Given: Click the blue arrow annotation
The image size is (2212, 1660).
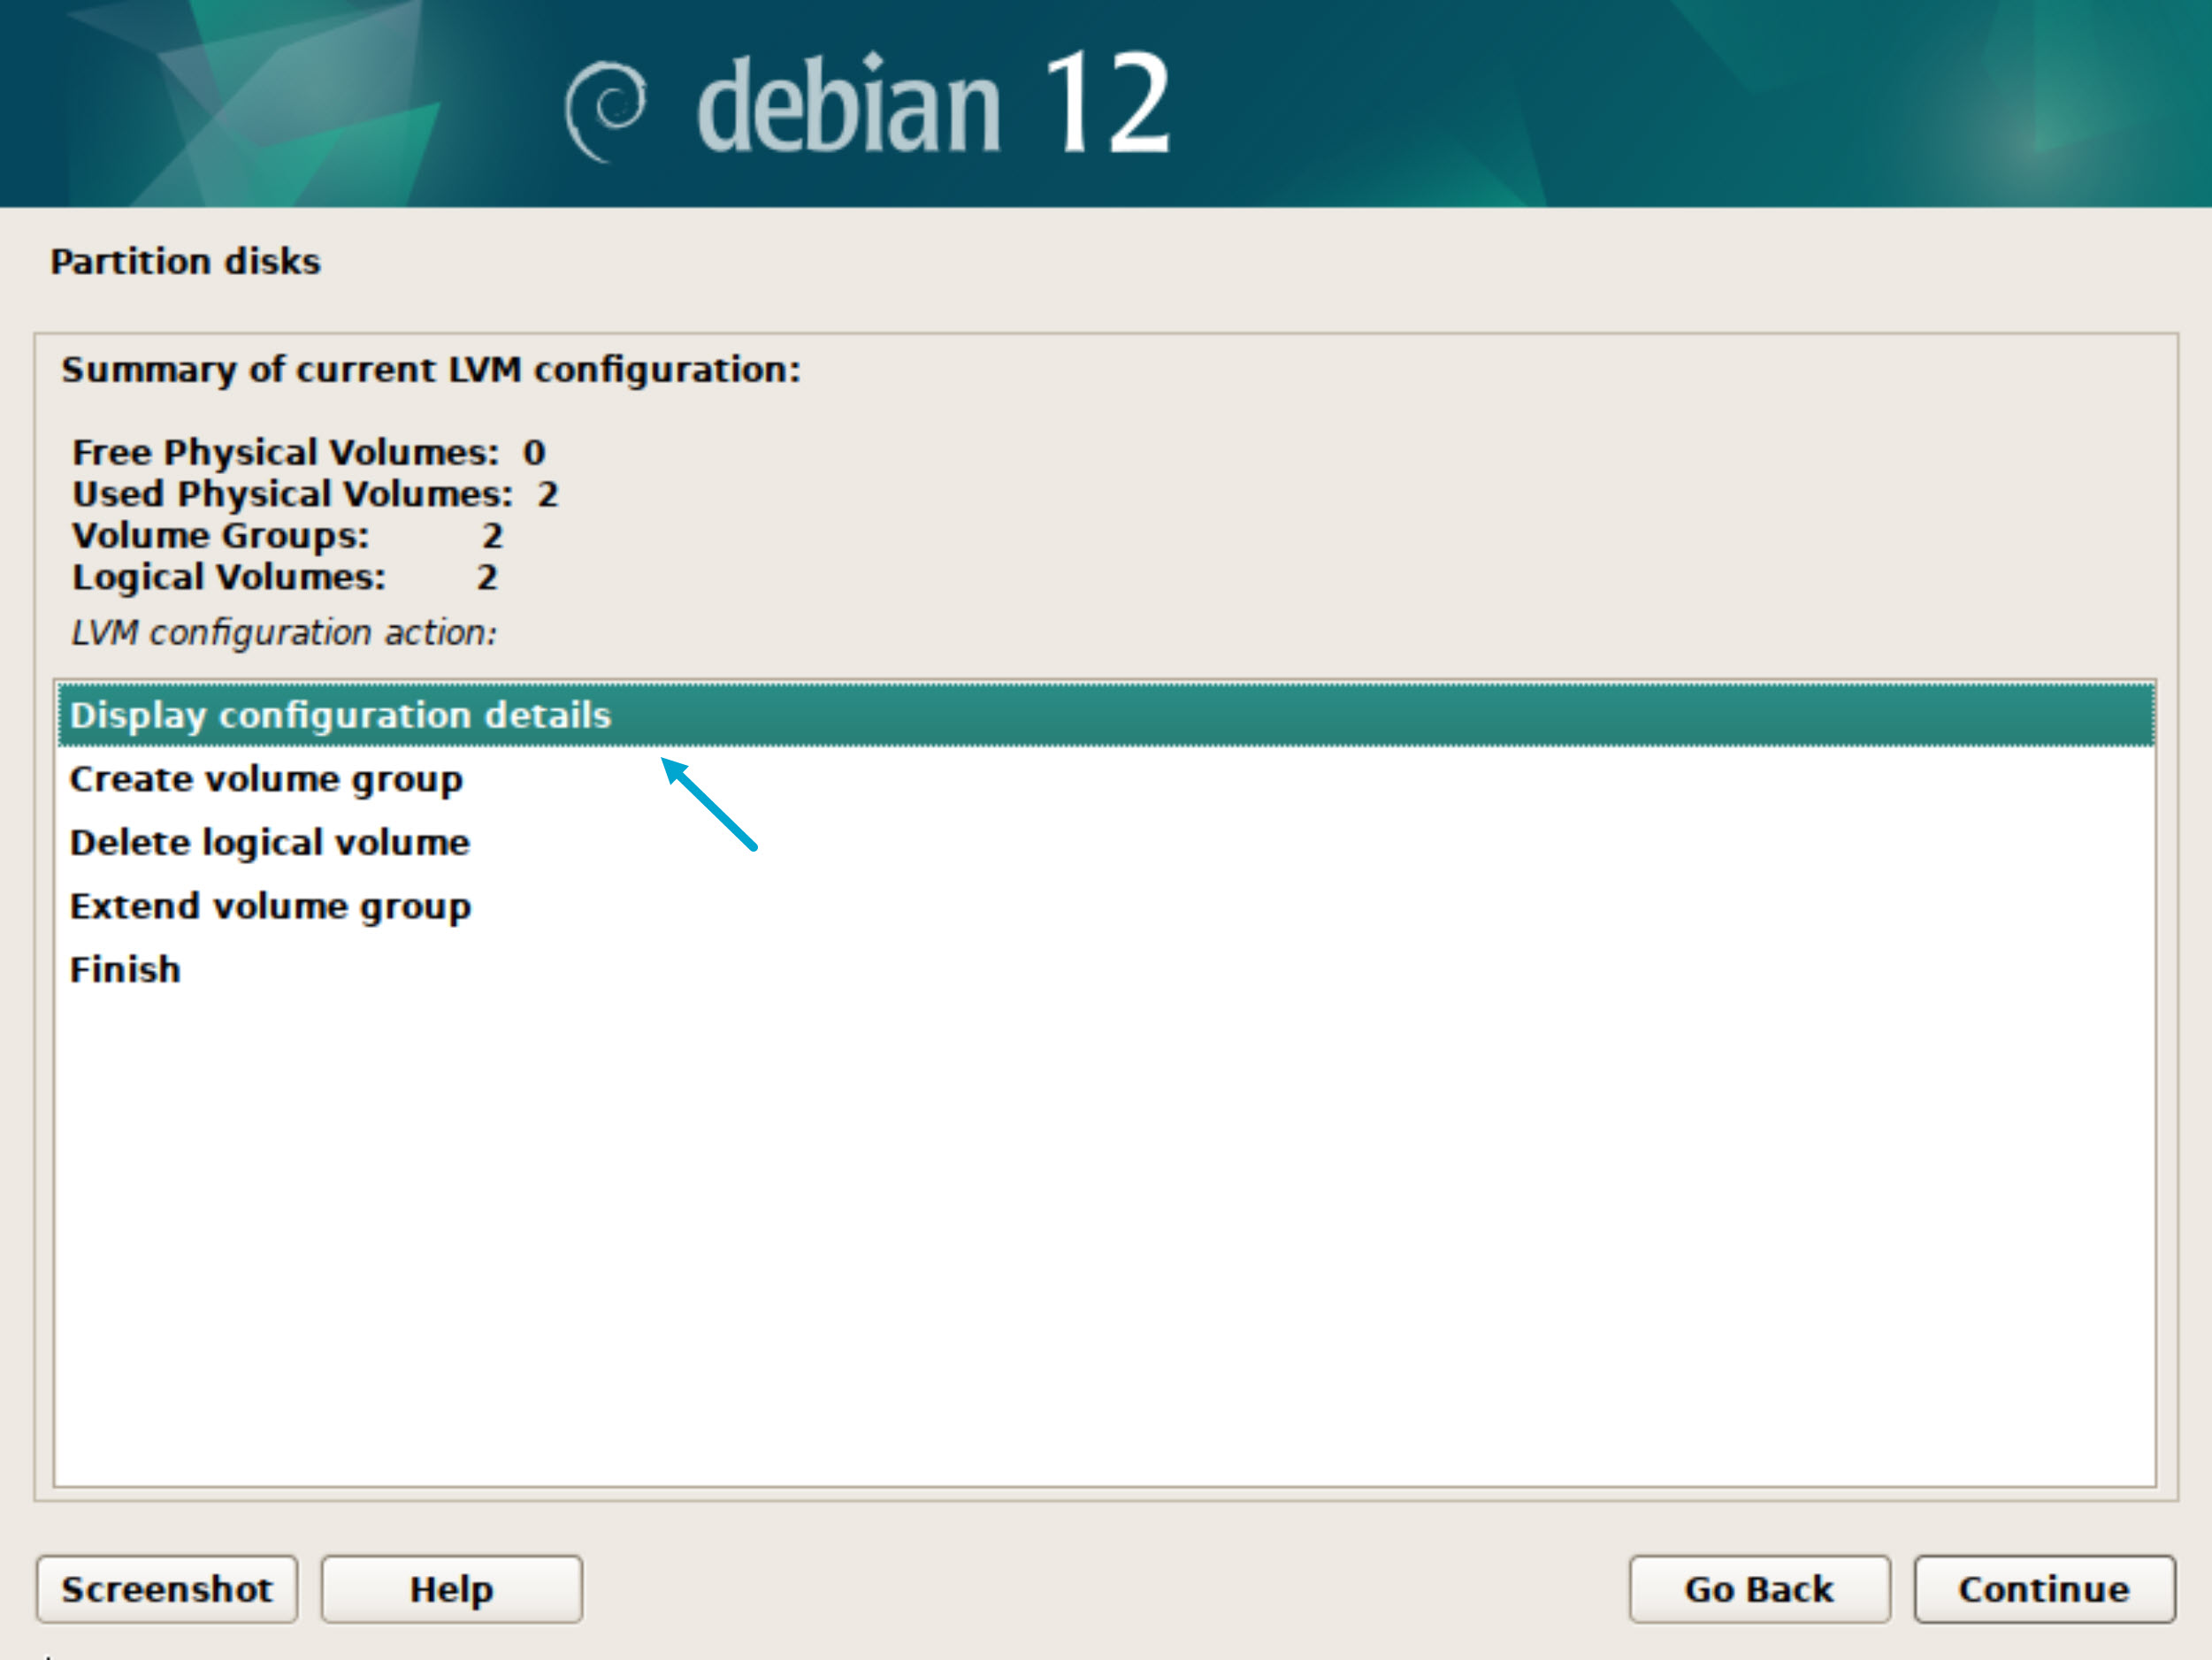Looking at the screenshot, I should [x=708, y=804].
